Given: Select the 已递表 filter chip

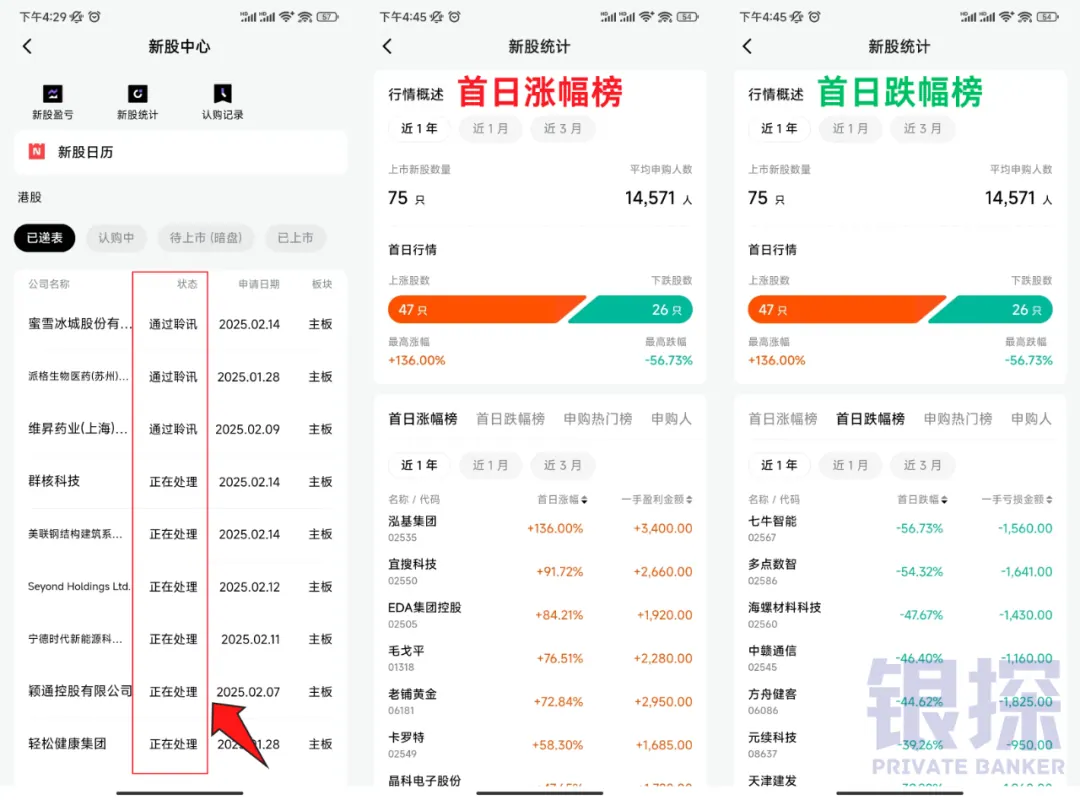Looking at the screenshot, I should [x=45, y=238].
